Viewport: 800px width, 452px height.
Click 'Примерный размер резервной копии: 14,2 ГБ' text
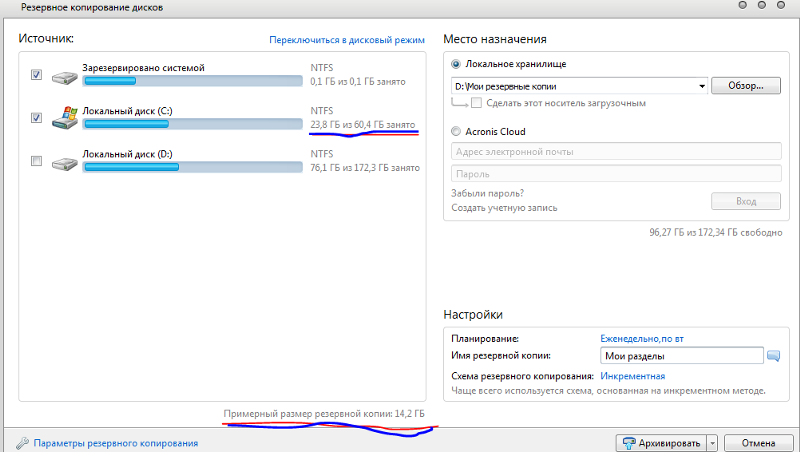(324, 414)
